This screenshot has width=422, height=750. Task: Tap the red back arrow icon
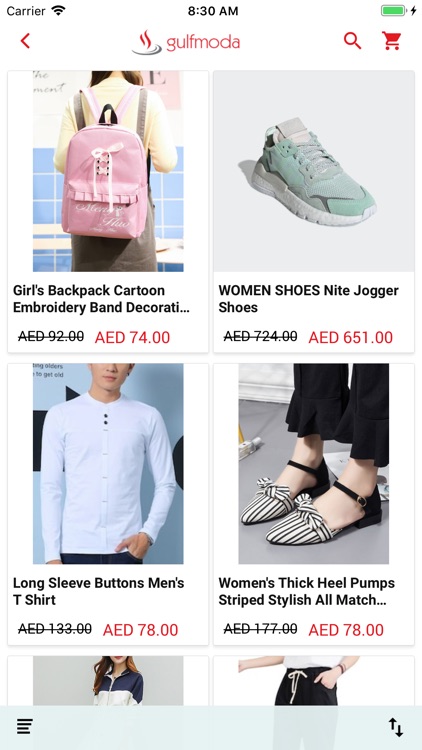(x=25, y=41)
